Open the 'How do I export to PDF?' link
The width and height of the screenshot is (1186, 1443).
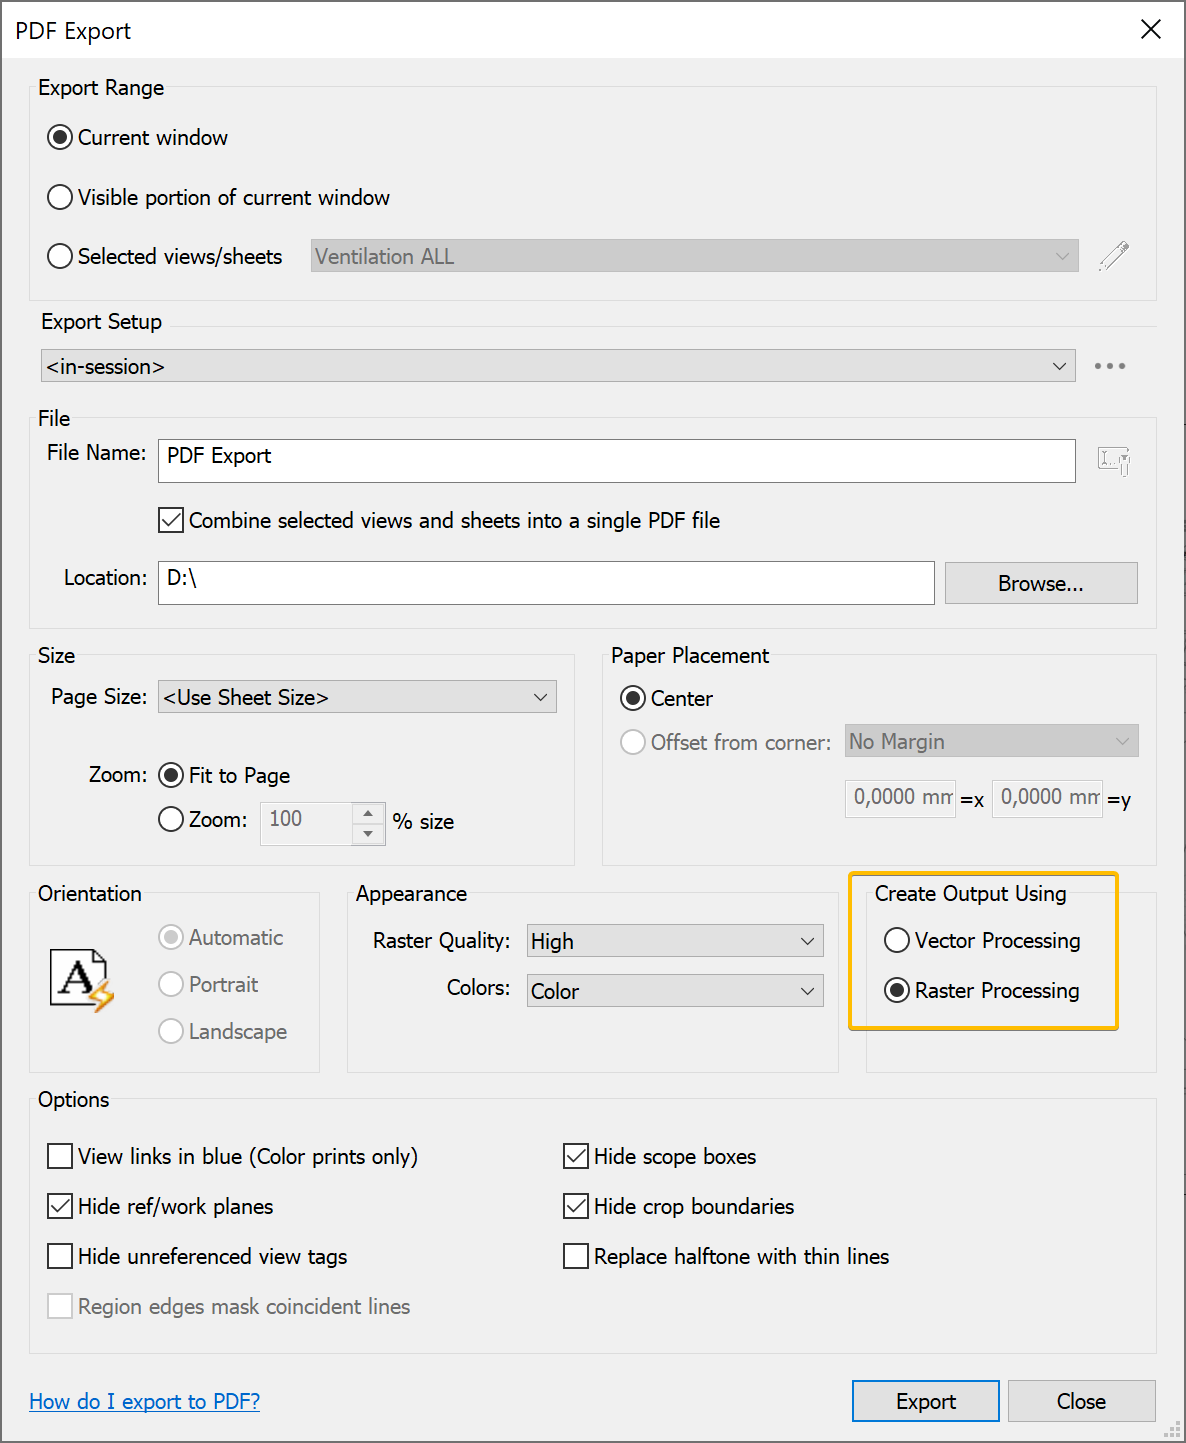tap(144, 1401)
